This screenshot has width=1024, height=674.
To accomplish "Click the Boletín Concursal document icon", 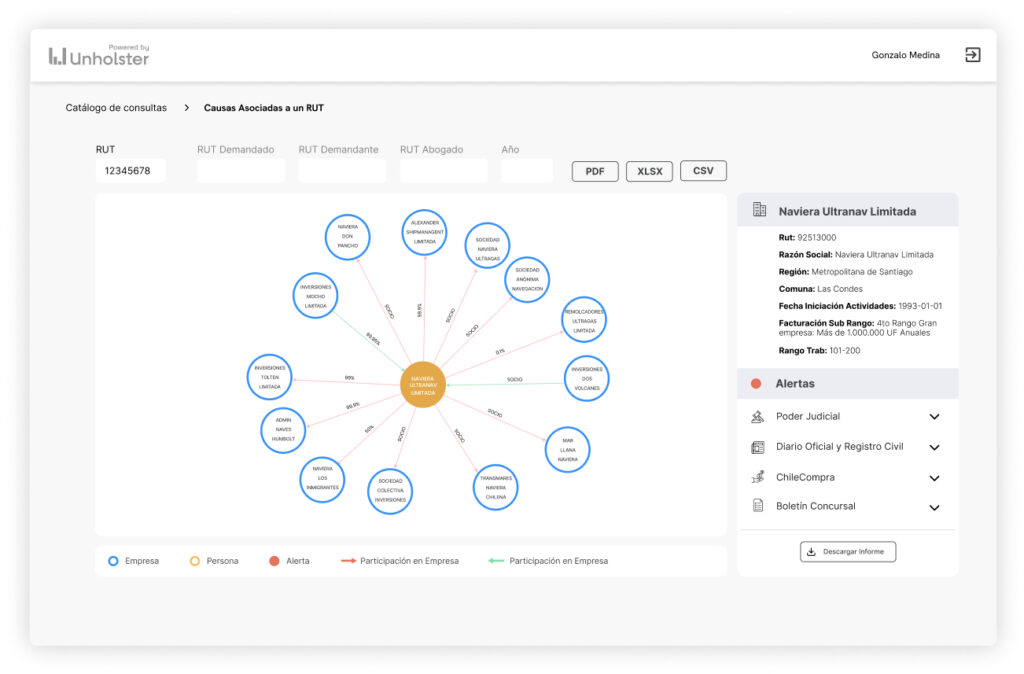I will [x=757, y=506].
